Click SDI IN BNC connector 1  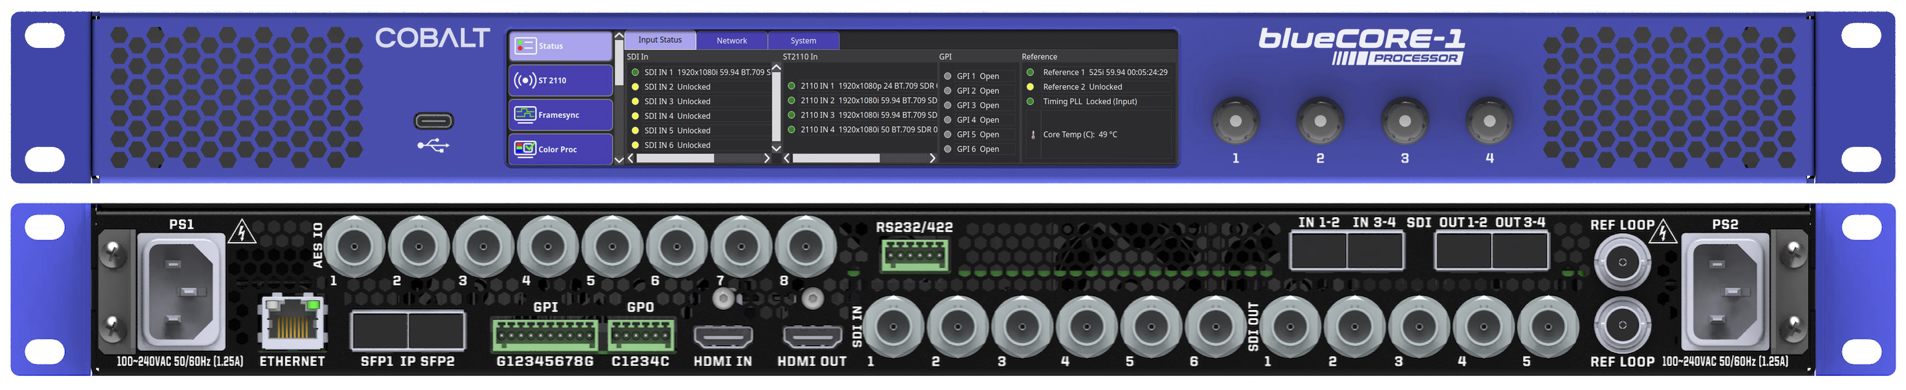pyautogui.click(x=894, y=326)
